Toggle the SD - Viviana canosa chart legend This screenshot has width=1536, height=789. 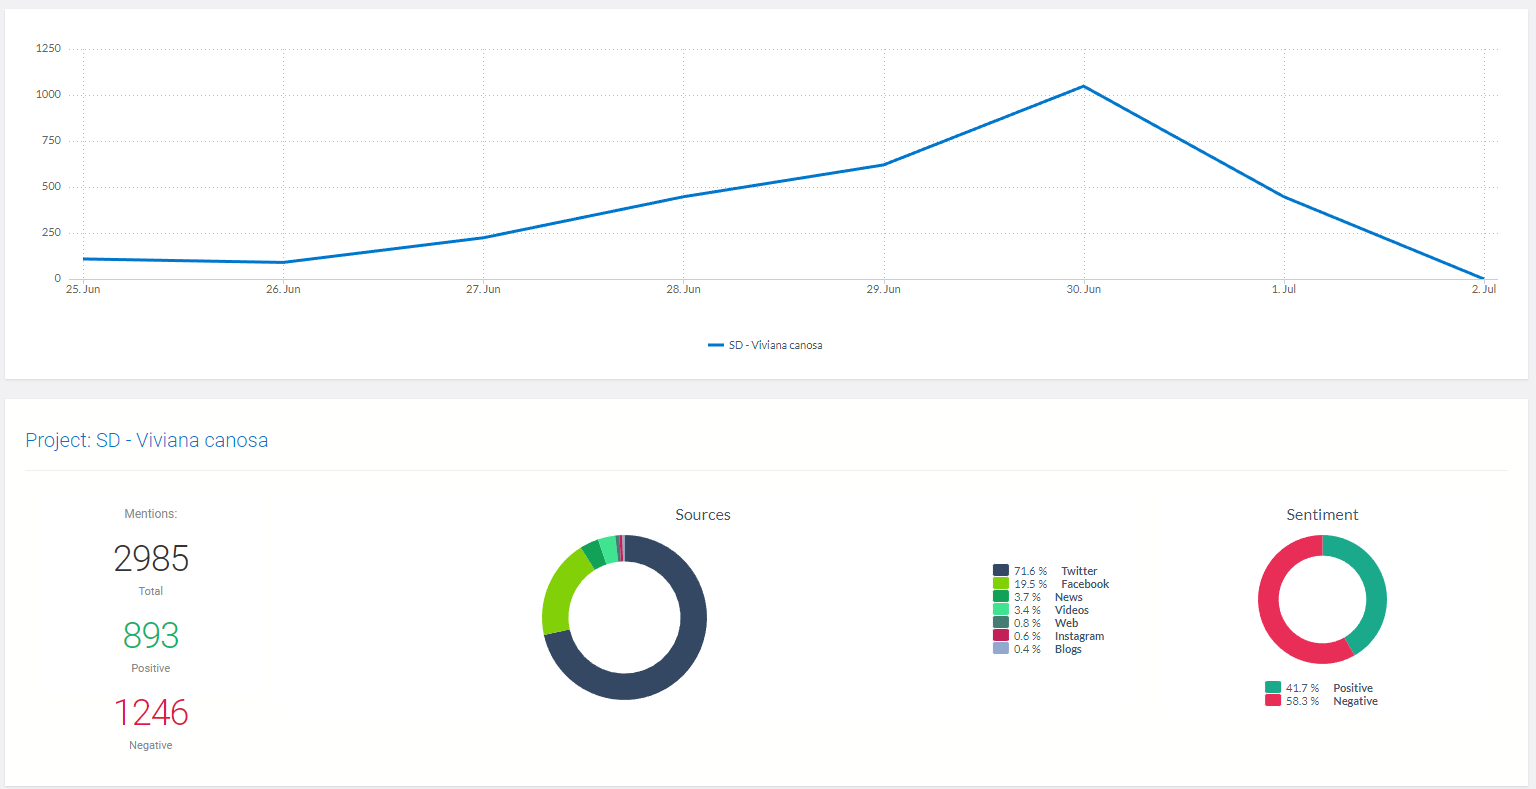765,345
